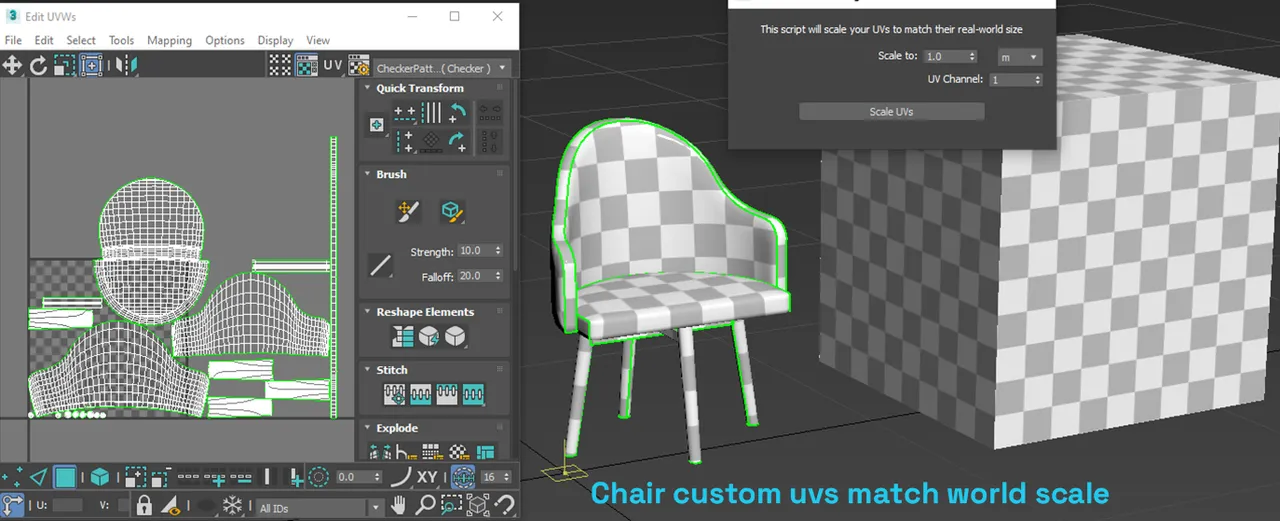The width and height of the screenshot is (1280, 521).
Task: Click the brush falloff type icon
Action: [x=380, y=265]
